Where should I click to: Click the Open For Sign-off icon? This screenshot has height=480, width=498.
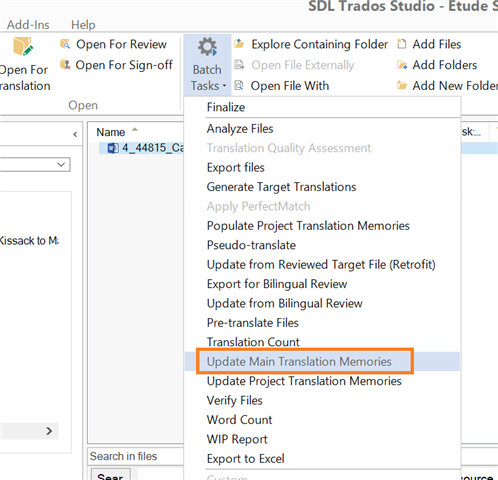pyautogui.click(x=65, y=65)
